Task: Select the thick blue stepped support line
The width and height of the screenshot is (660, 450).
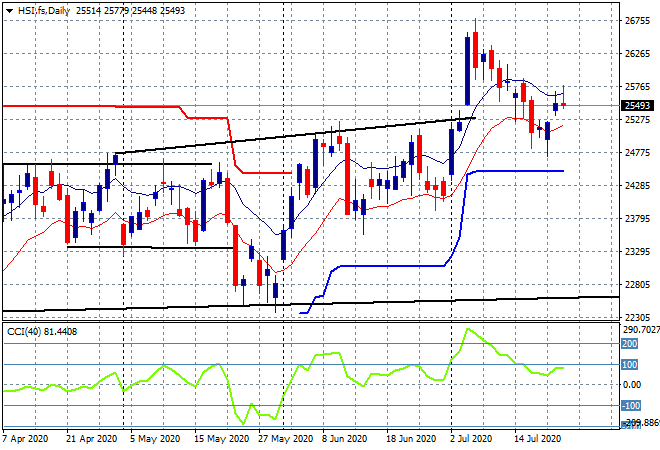Action: [x=391, y=266]
